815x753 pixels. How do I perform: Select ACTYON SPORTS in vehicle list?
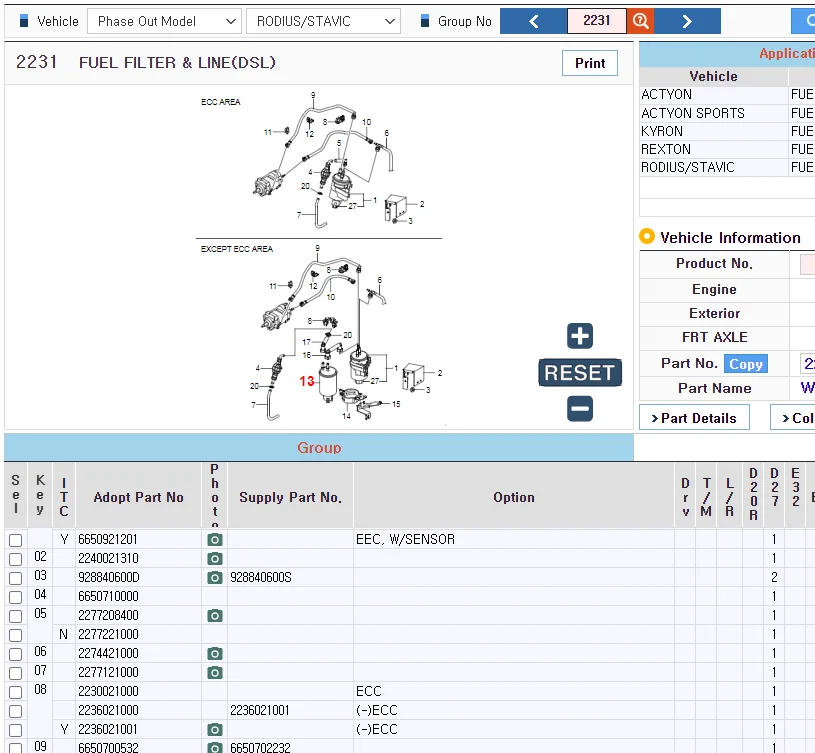693,113
